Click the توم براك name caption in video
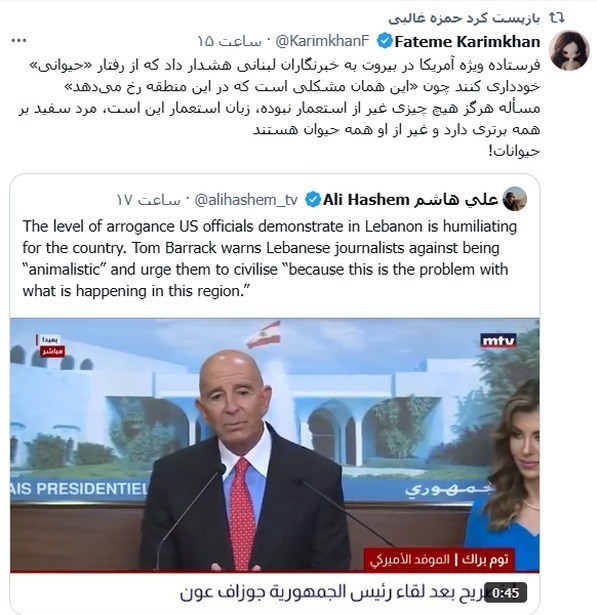 tap(485, 559)
